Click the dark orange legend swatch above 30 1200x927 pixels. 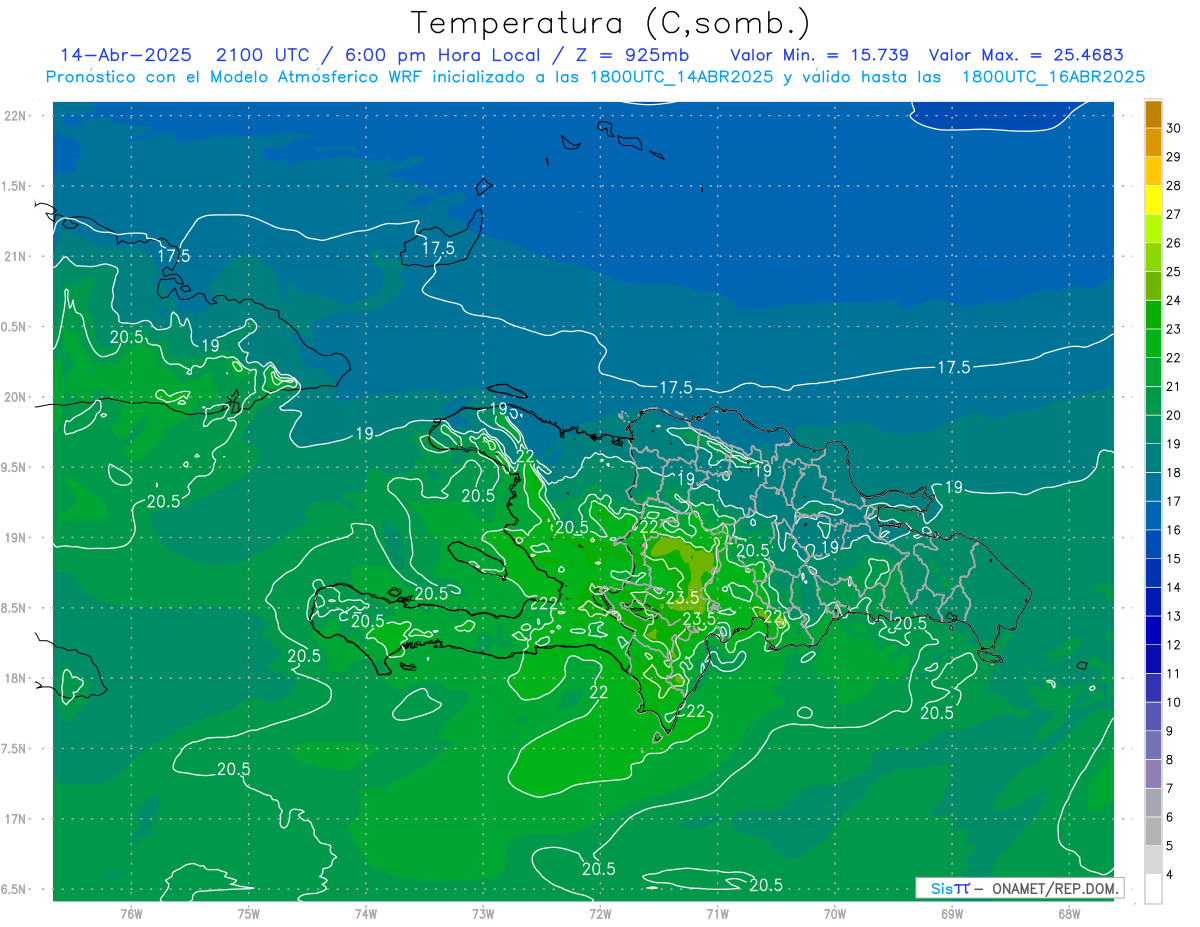[1153, 114]
